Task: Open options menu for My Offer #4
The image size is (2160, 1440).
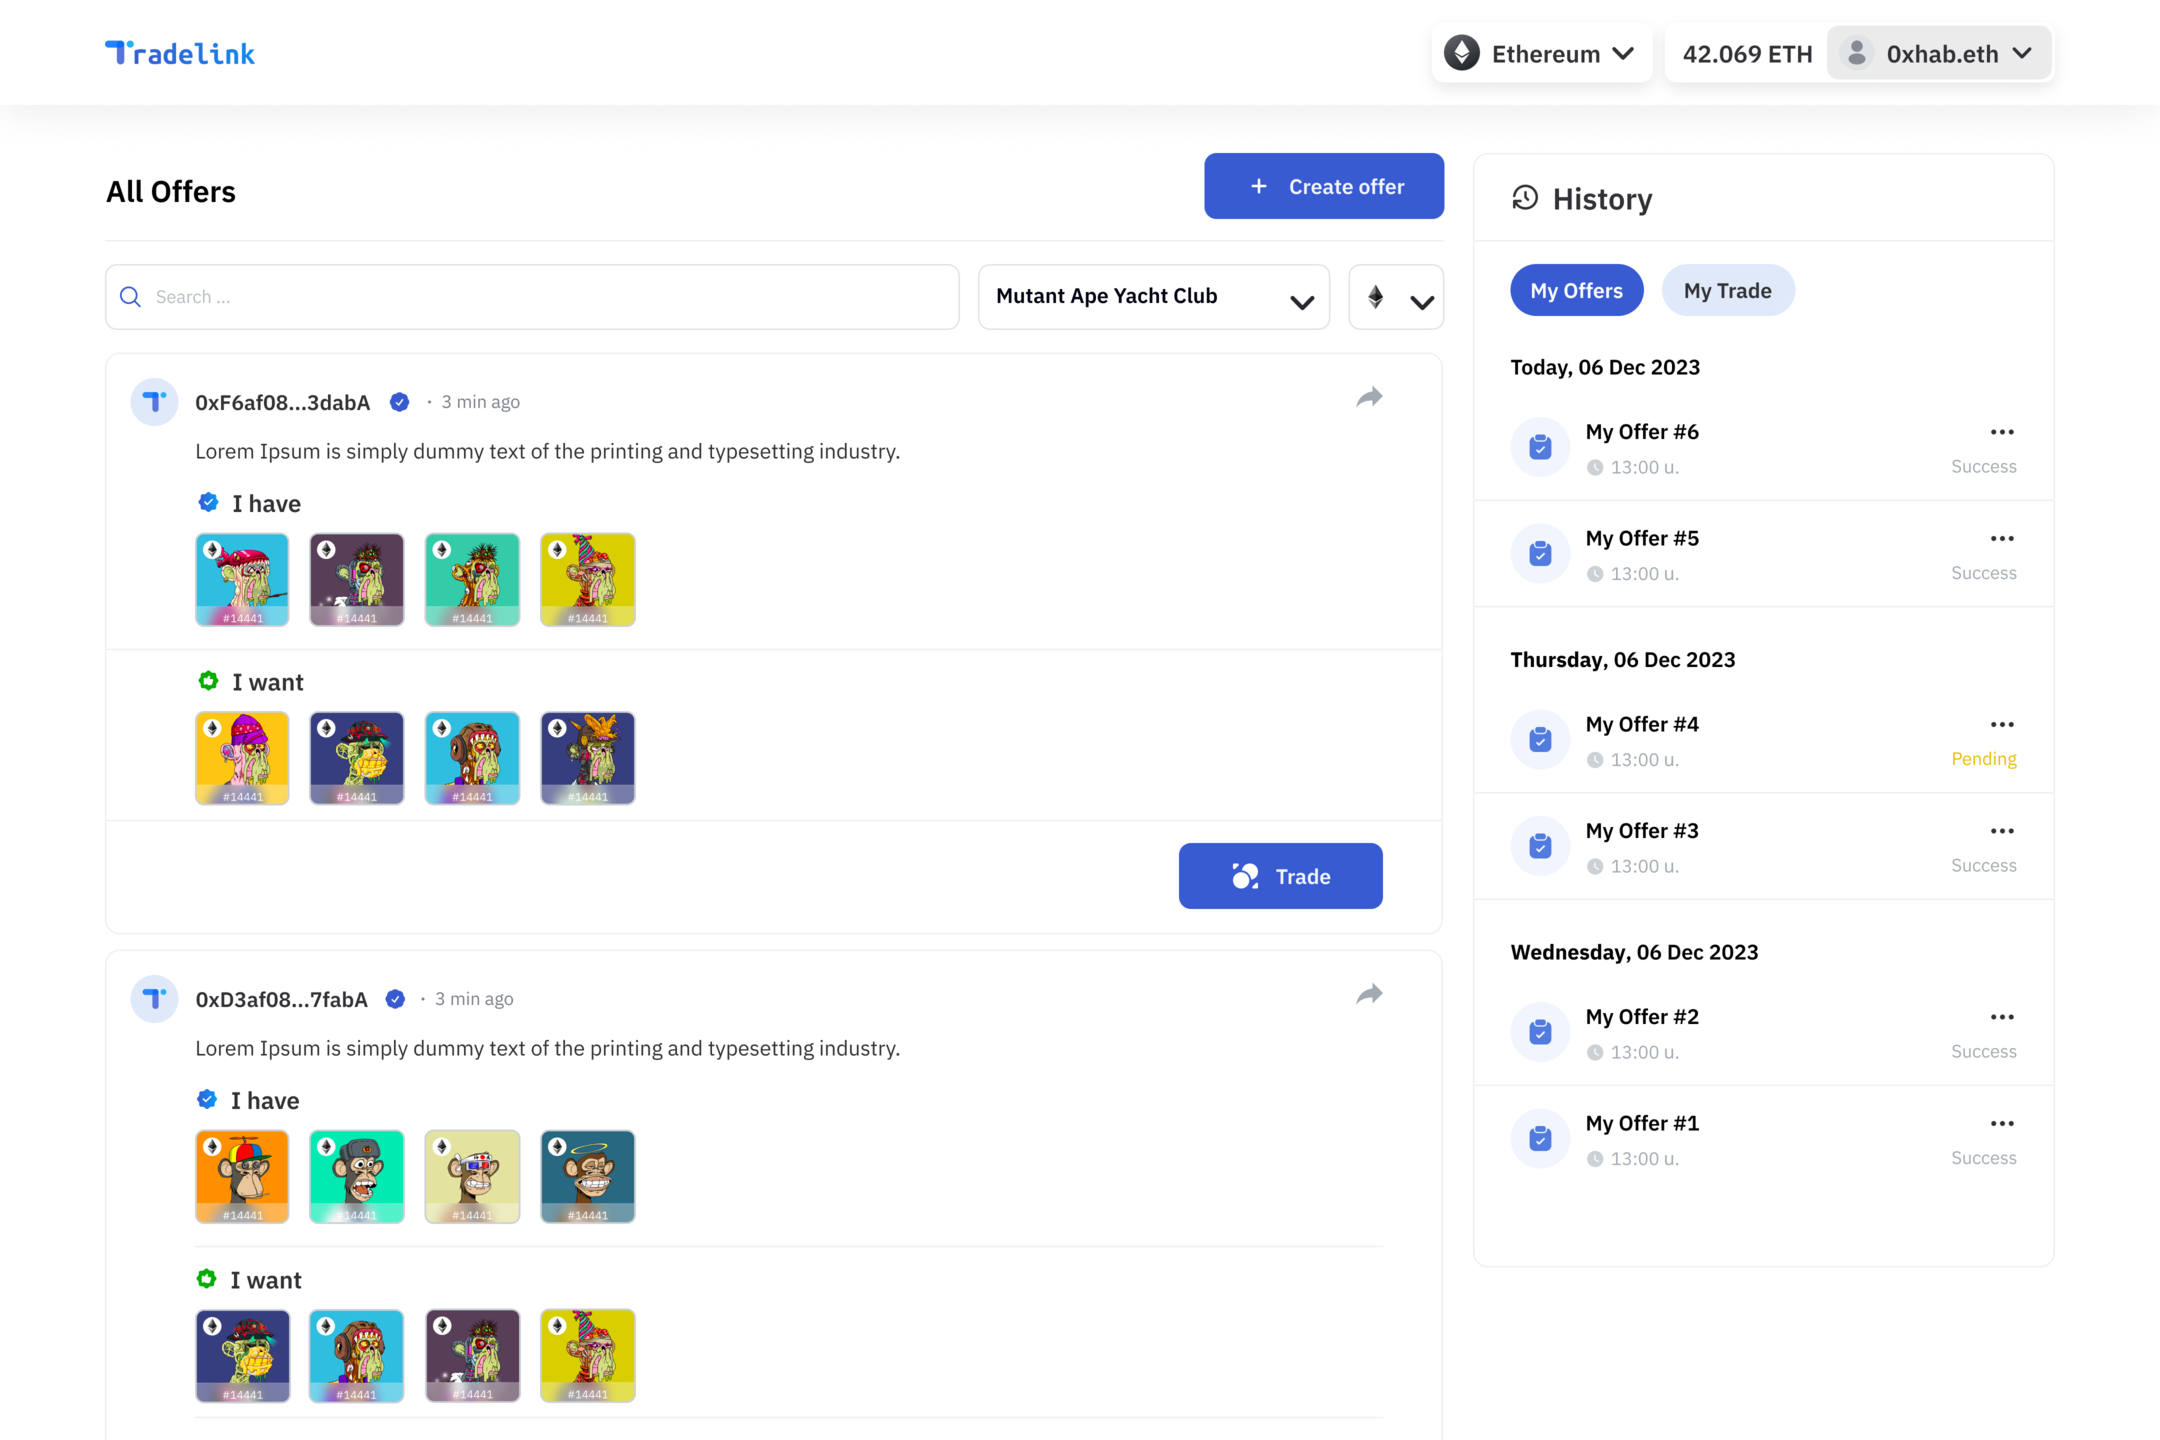Action: tap(2001, 724)
